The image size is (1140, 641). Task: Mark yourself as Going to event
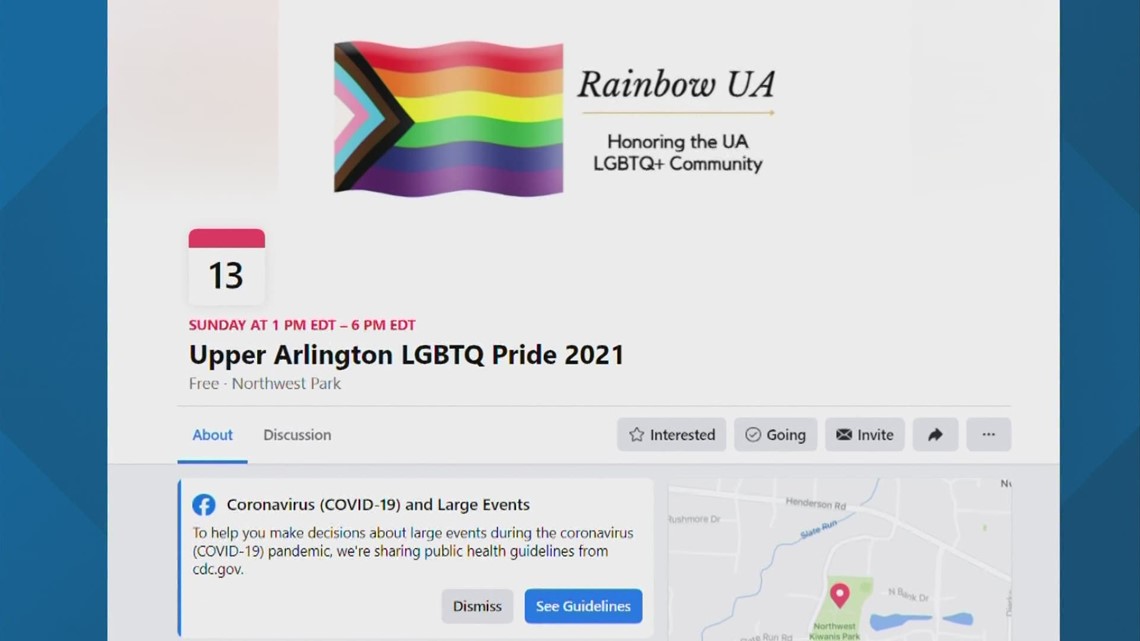(776, 435)
